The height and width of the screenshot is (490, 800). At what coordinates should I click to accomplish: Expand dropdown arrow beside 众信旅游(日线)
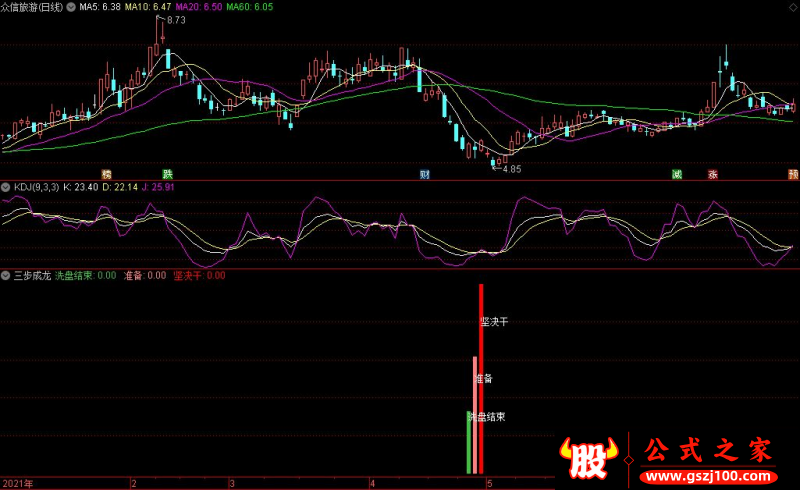coord(69,7)
